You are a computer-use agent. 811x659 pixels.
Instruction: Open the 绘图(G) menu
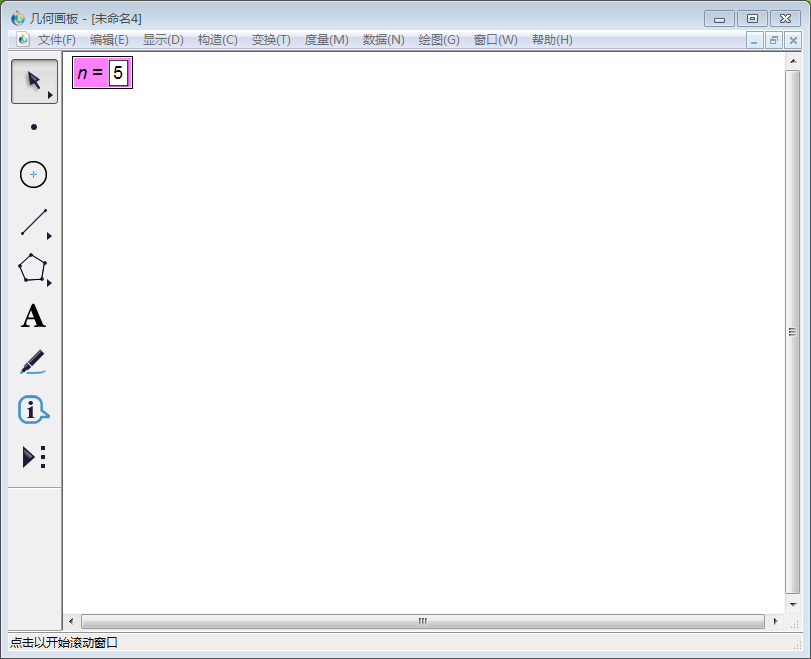439,40
